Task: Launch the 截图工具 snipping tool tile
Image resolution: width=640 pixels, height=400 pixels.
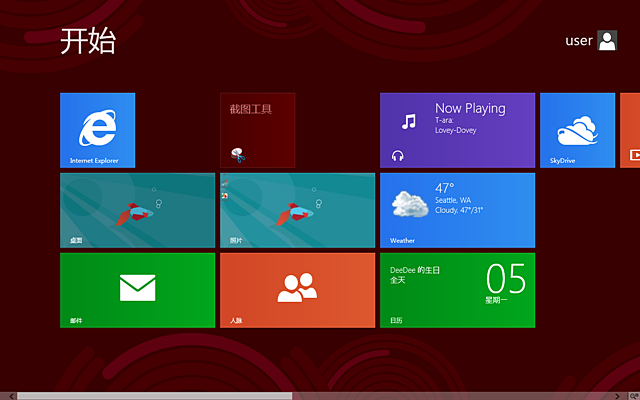Action: tap(258, 130)
